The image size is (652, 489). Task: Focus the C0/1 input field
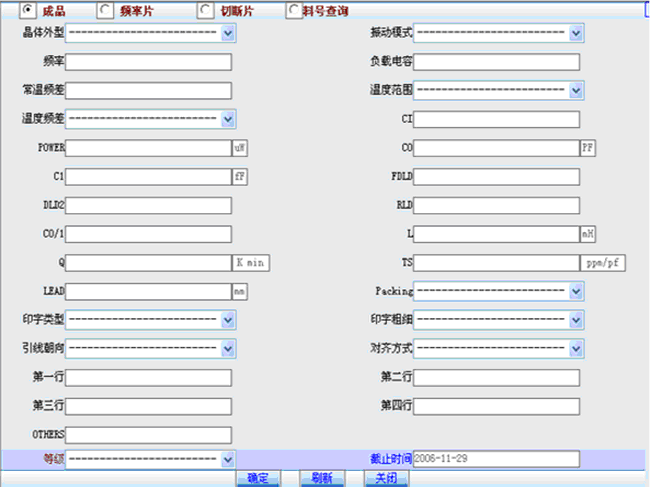[148, 234]
